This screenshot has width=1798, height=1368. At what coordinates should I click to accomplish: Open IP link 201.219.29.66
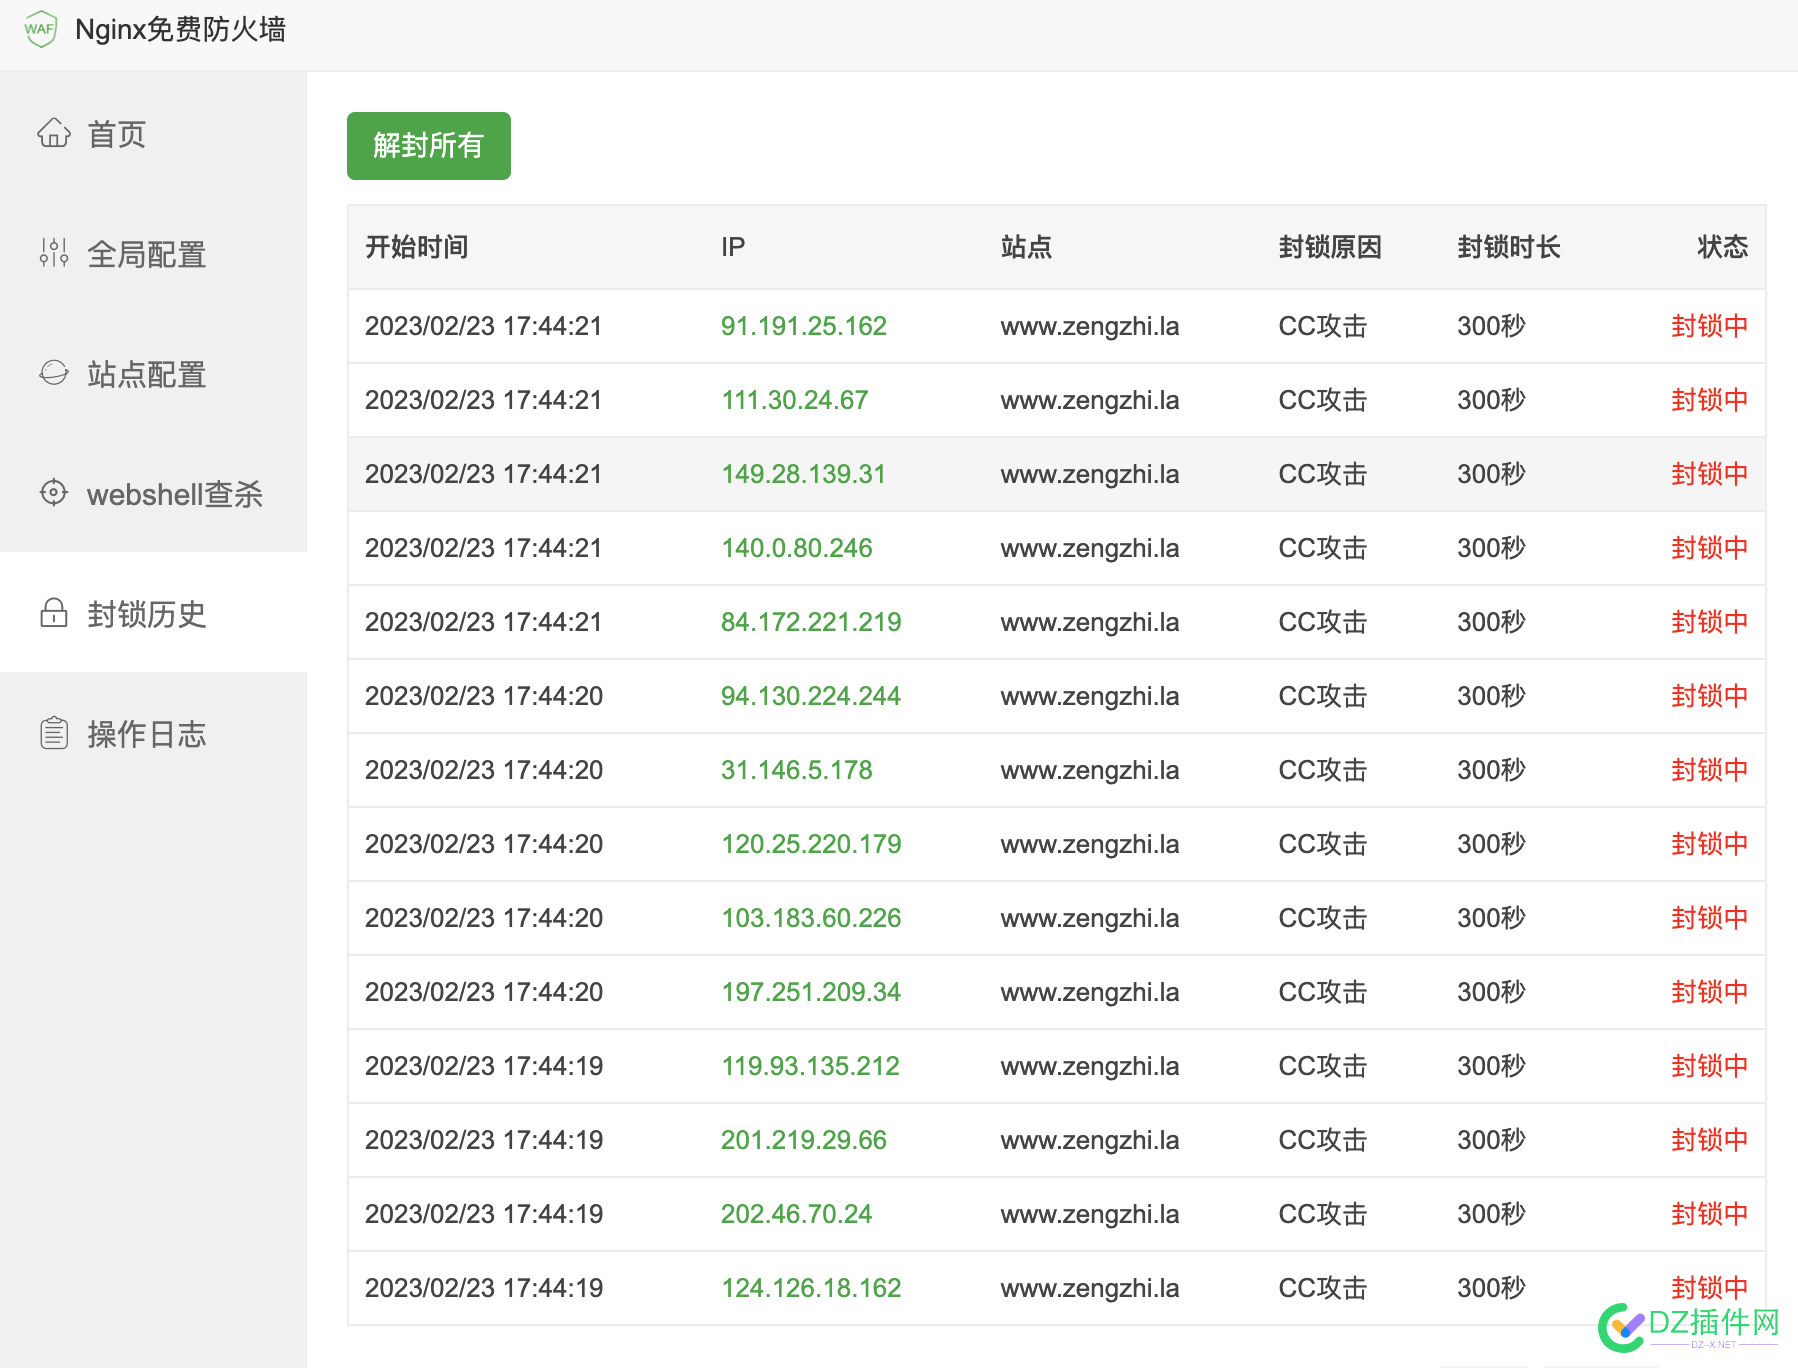pyautogui.click(x=804, y=1140)
